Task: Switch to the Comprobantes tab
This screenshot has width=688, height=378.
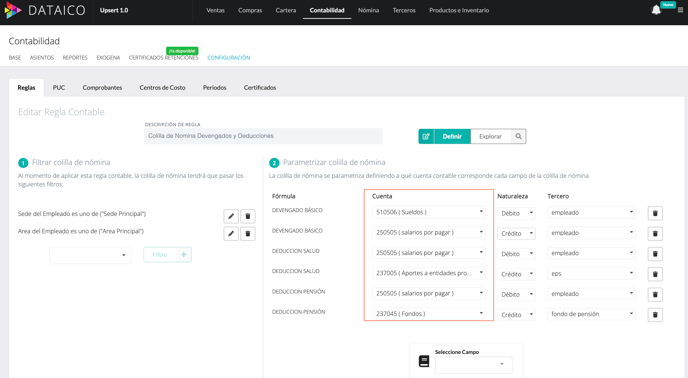Action: [102, 88]
